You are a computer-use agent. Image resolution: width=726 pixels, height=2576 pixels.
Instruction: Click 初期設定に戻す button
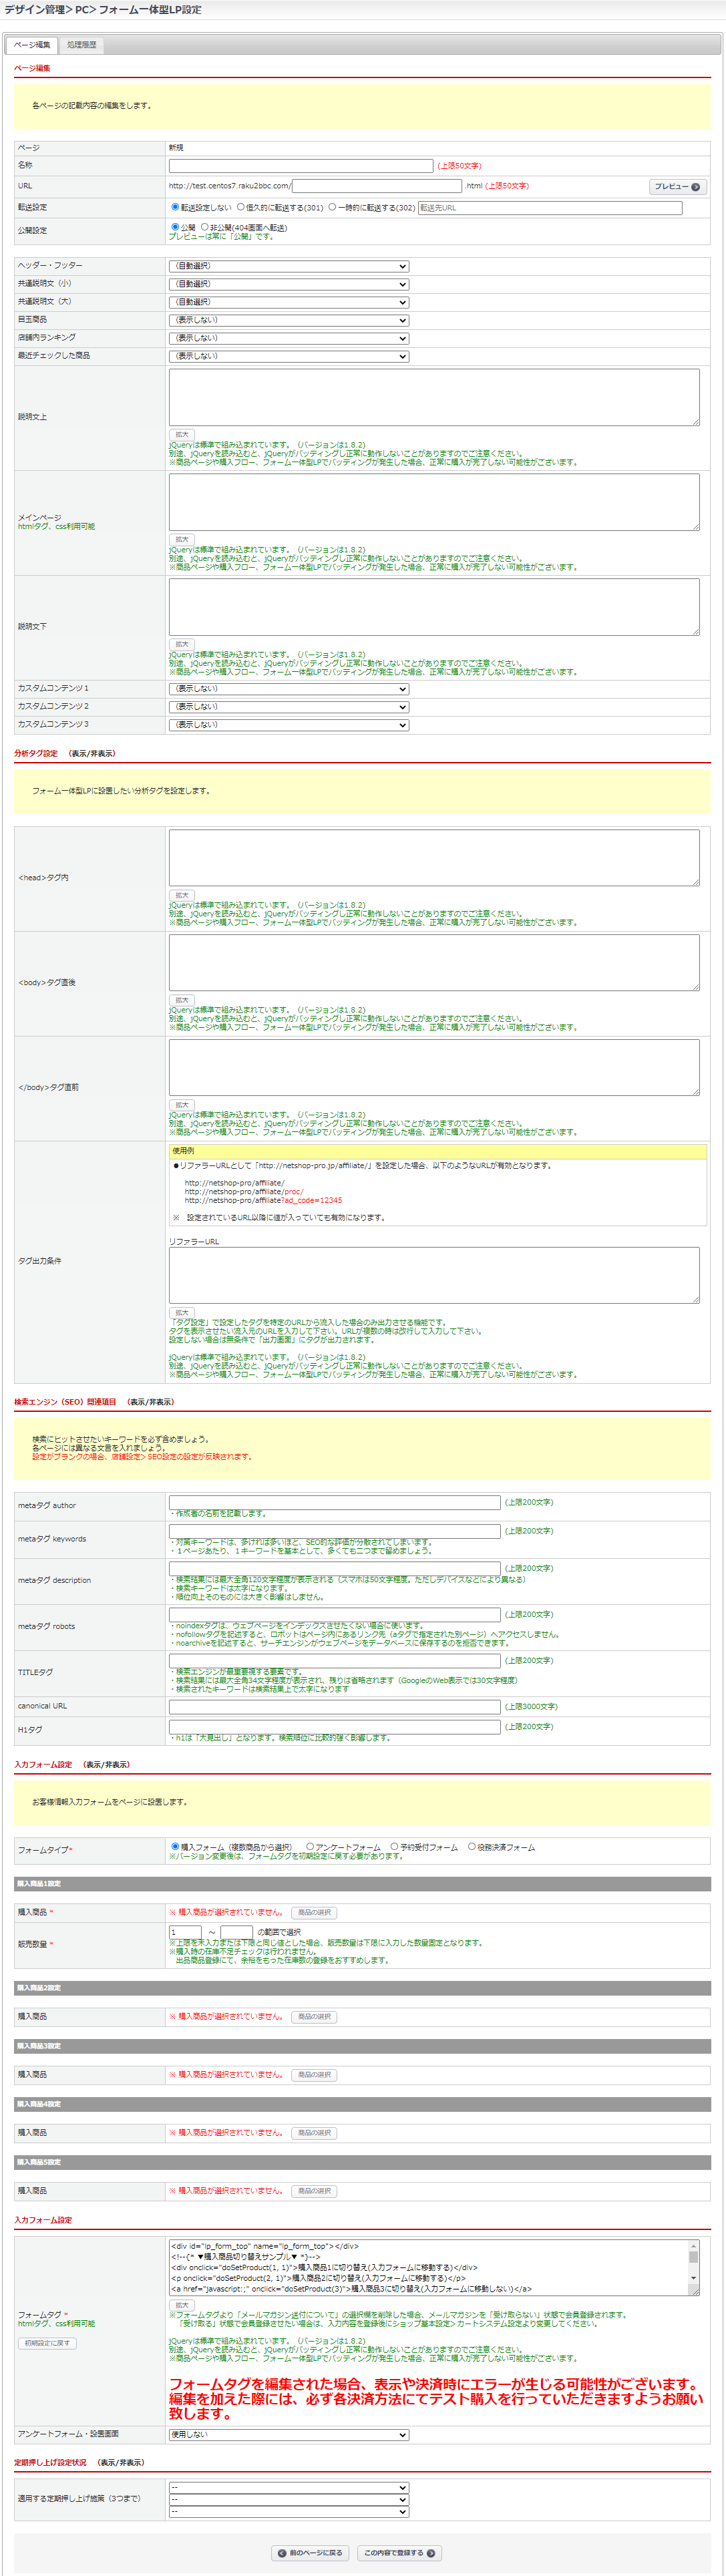click(x=47, y=2343)
